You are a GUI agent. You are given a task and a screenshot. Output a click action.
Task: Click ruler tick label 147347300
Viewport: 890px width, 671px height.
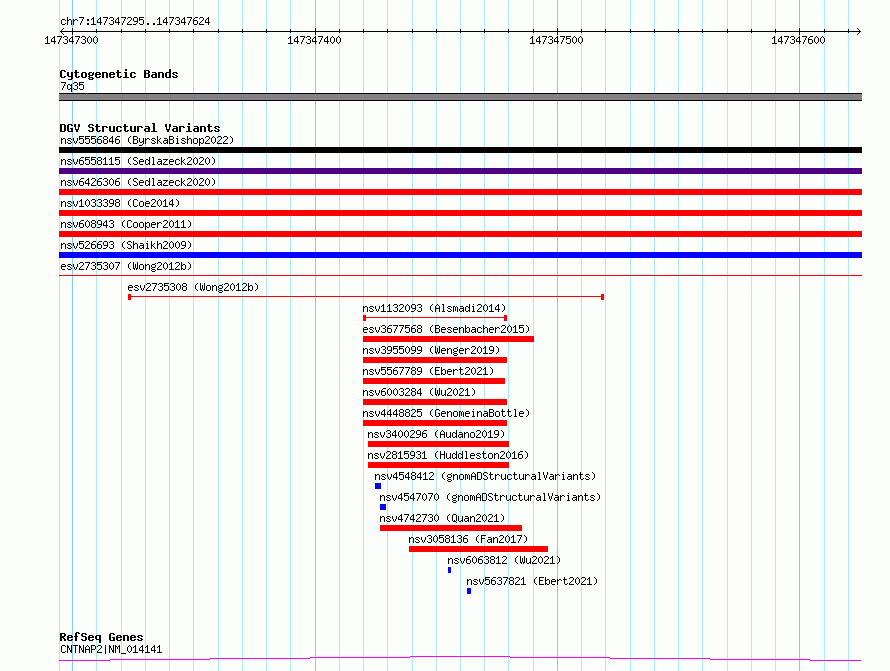point(71,40)
